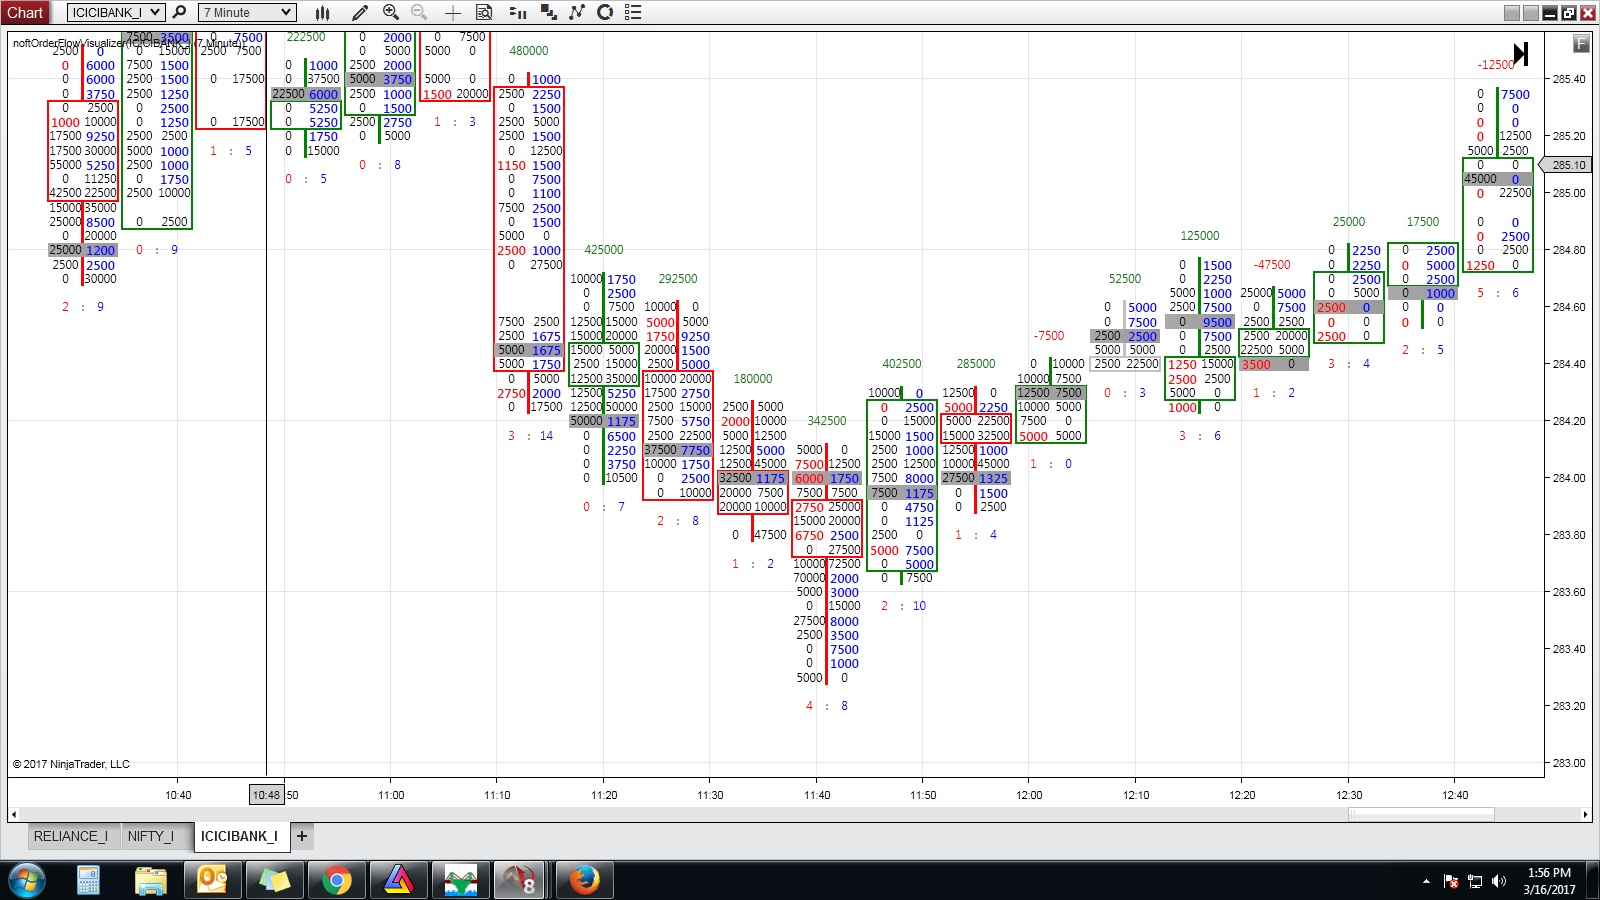Viewport: 1600px width, 900px height.
Task: Switch to the NIFTY_I tab
Action: pyautogui.click(x=151, y=836)
